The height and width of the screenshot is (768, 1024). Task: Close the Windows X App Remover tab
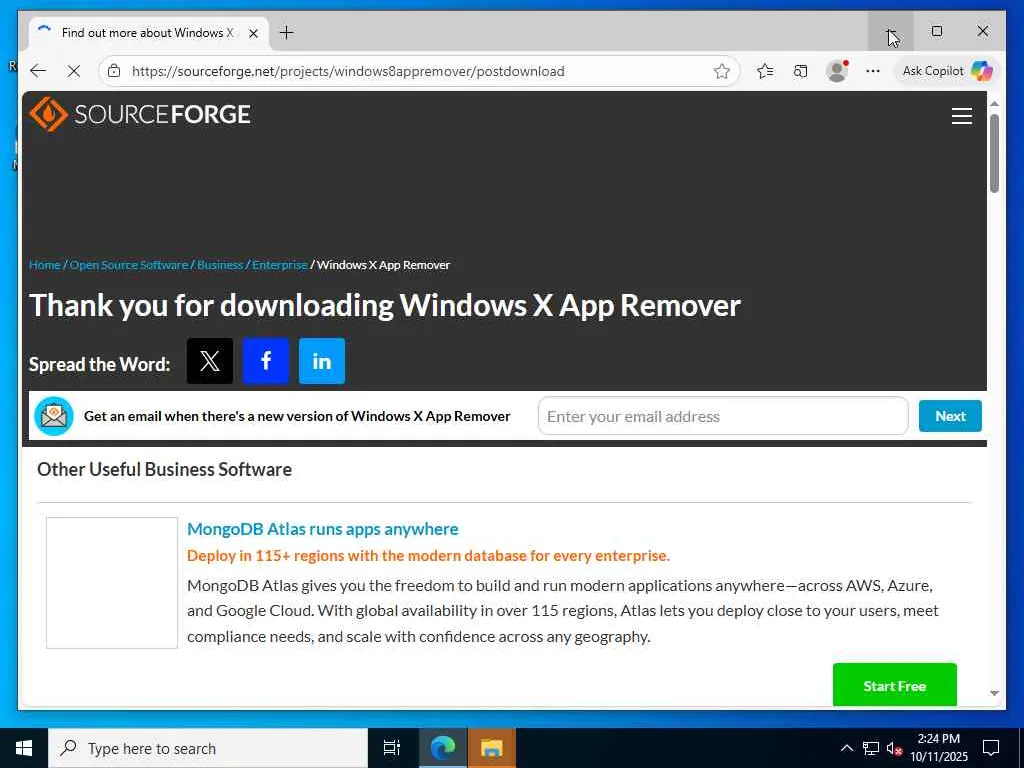(253, 33)
